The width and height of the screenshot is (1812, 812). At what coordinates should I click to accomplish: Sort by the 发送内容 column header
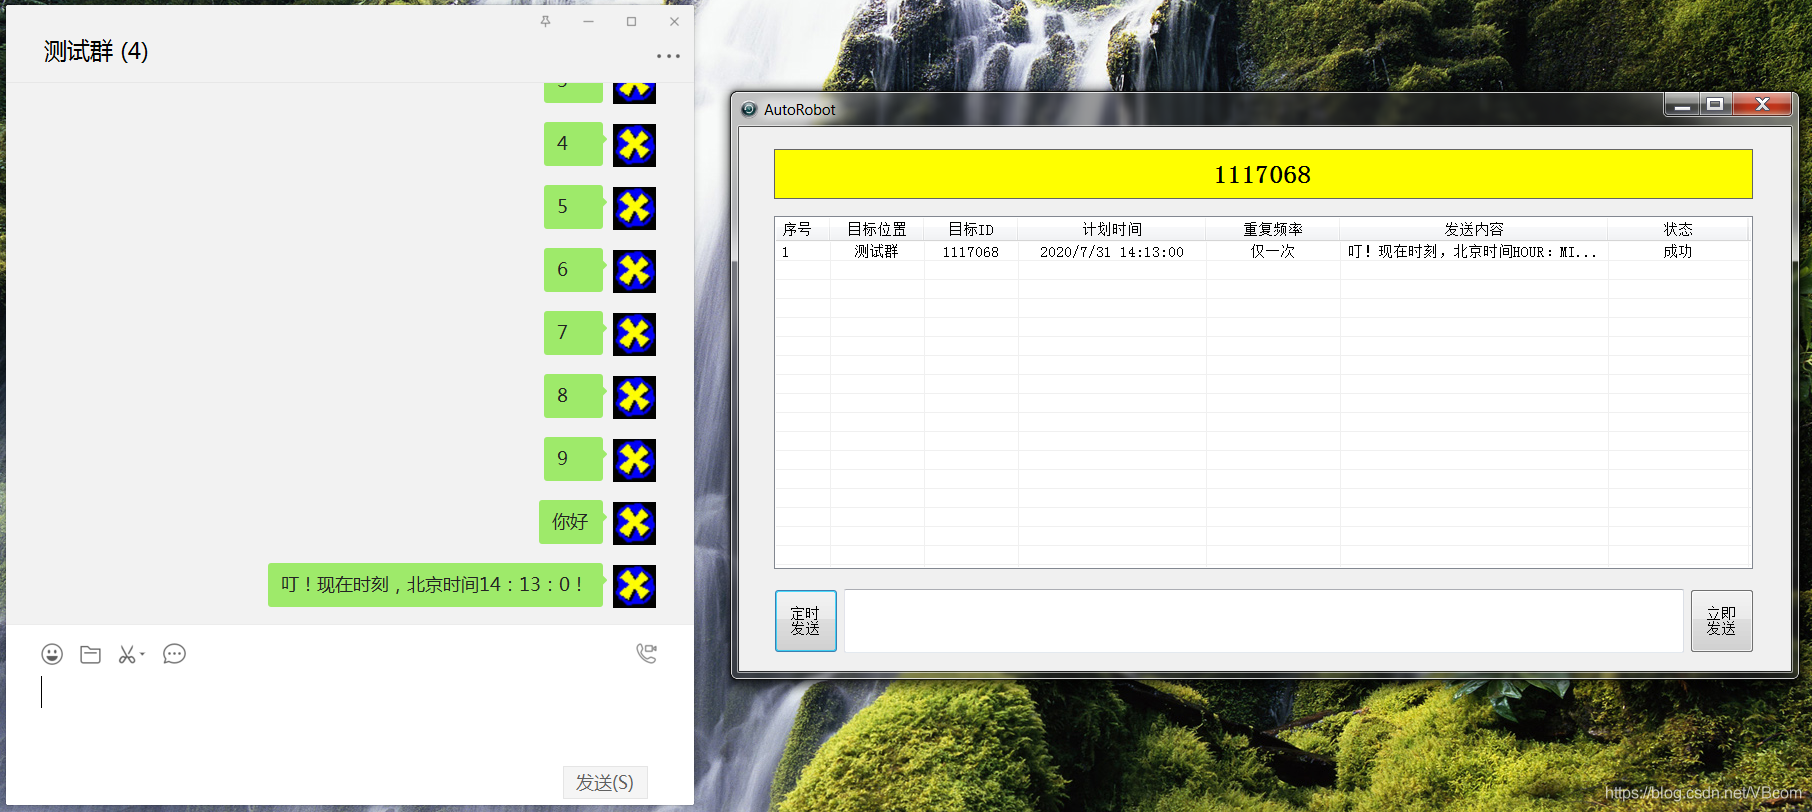click(1474, 229)
